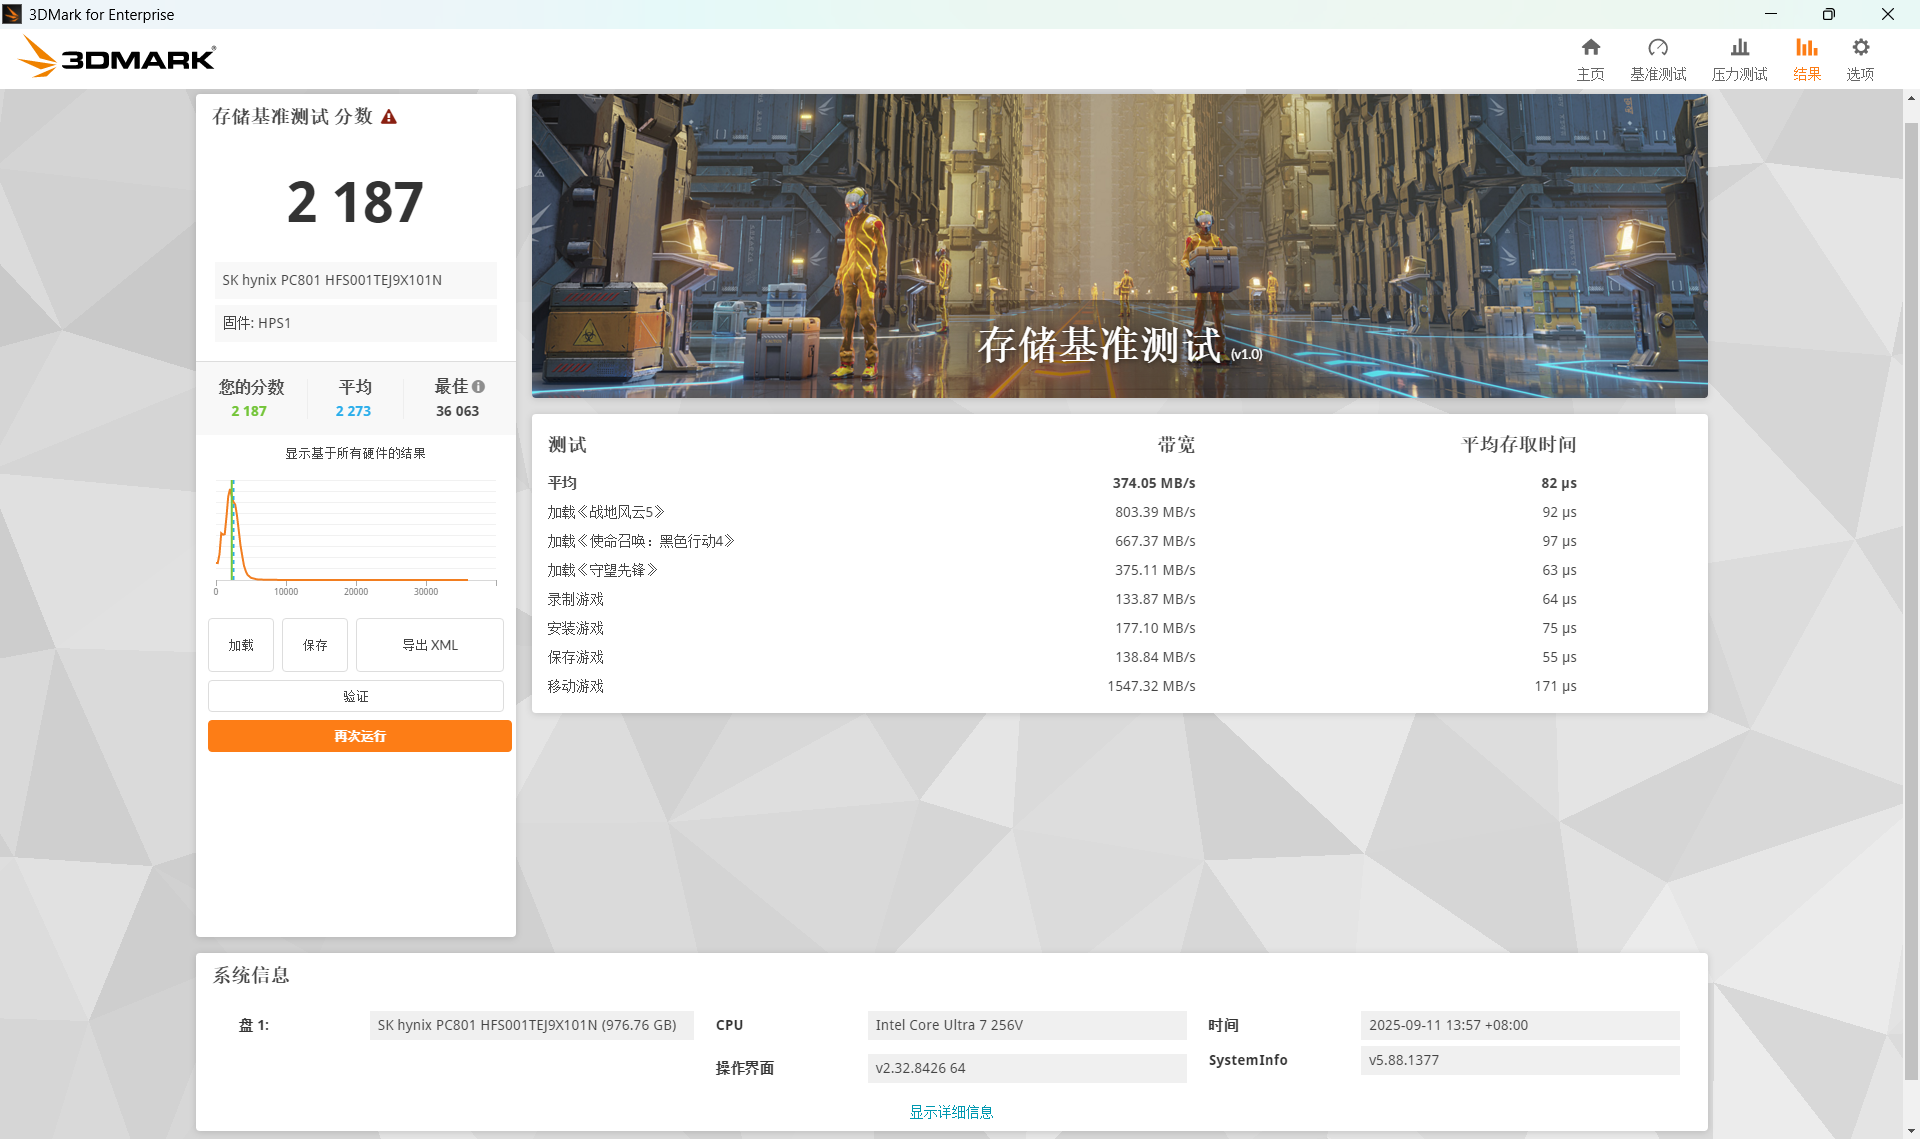The height and width of the screenshot is (1139, 1920).
Task: Click the red warning triangle beside score title
Action: pyautogui.click(x=389, y=117)
